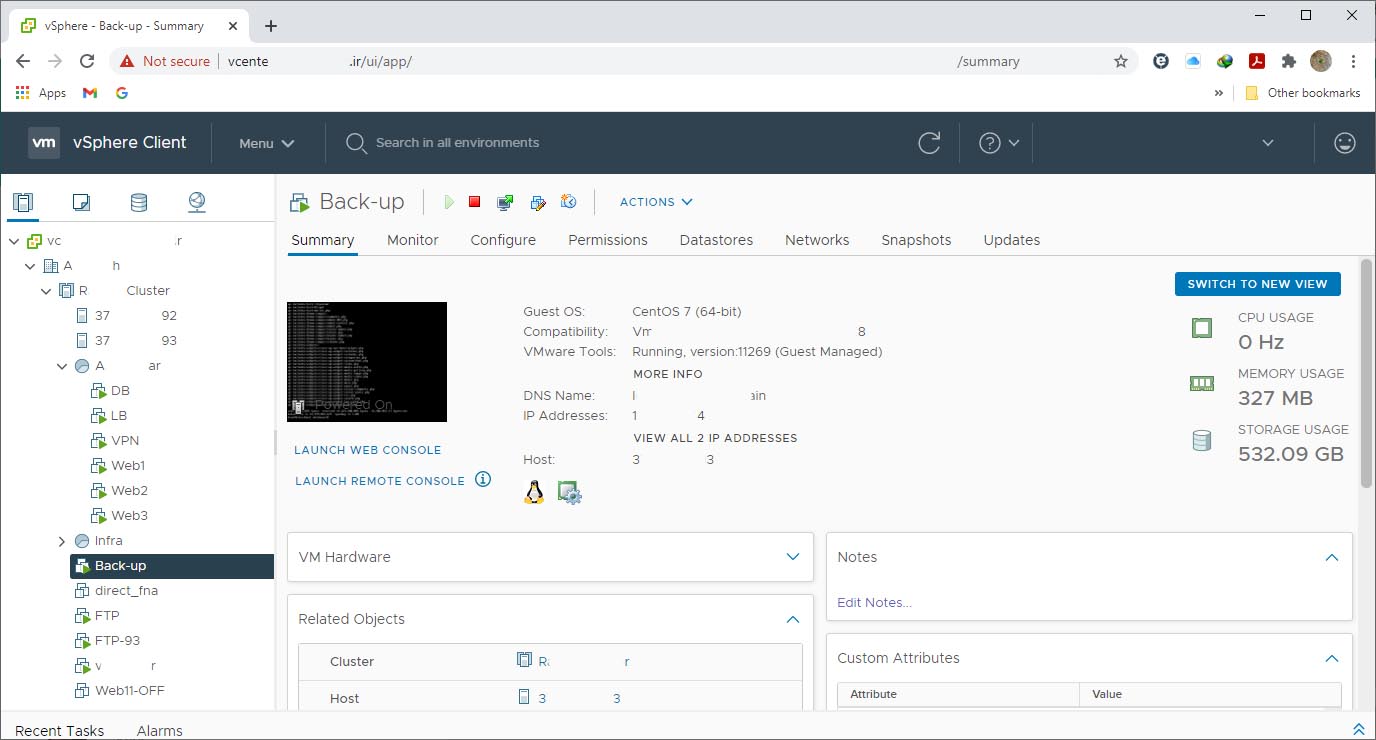The width and height of the screenshot is (1376, 740).
Task: Expand the Infra resource pool
Action: point(62,541)
